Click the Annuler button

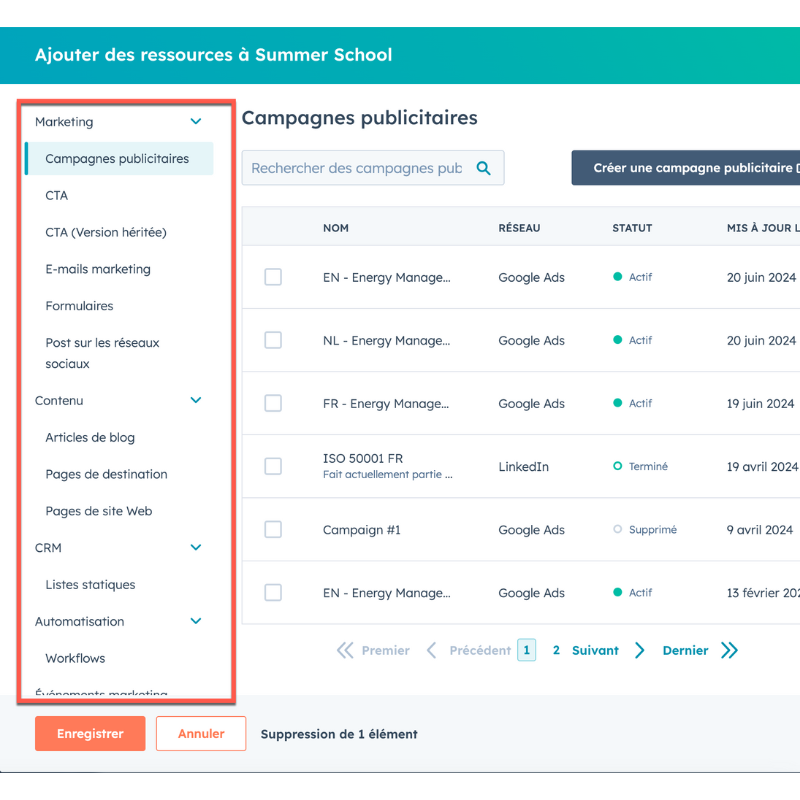[201, 734]
